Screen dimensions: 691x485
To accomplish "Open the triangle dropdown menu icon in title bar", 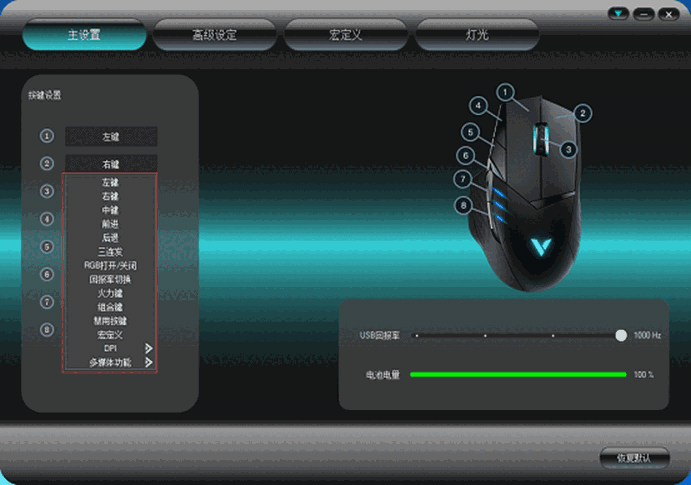I will (618, 14).
